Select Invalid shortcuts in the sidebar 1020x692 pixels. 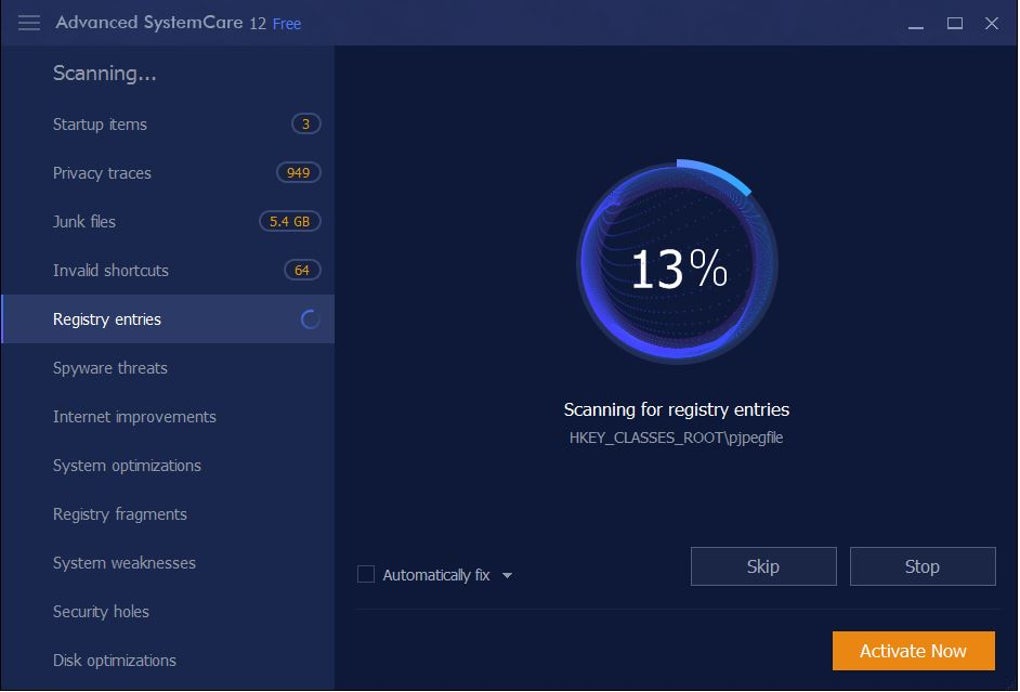click(168, 271)
